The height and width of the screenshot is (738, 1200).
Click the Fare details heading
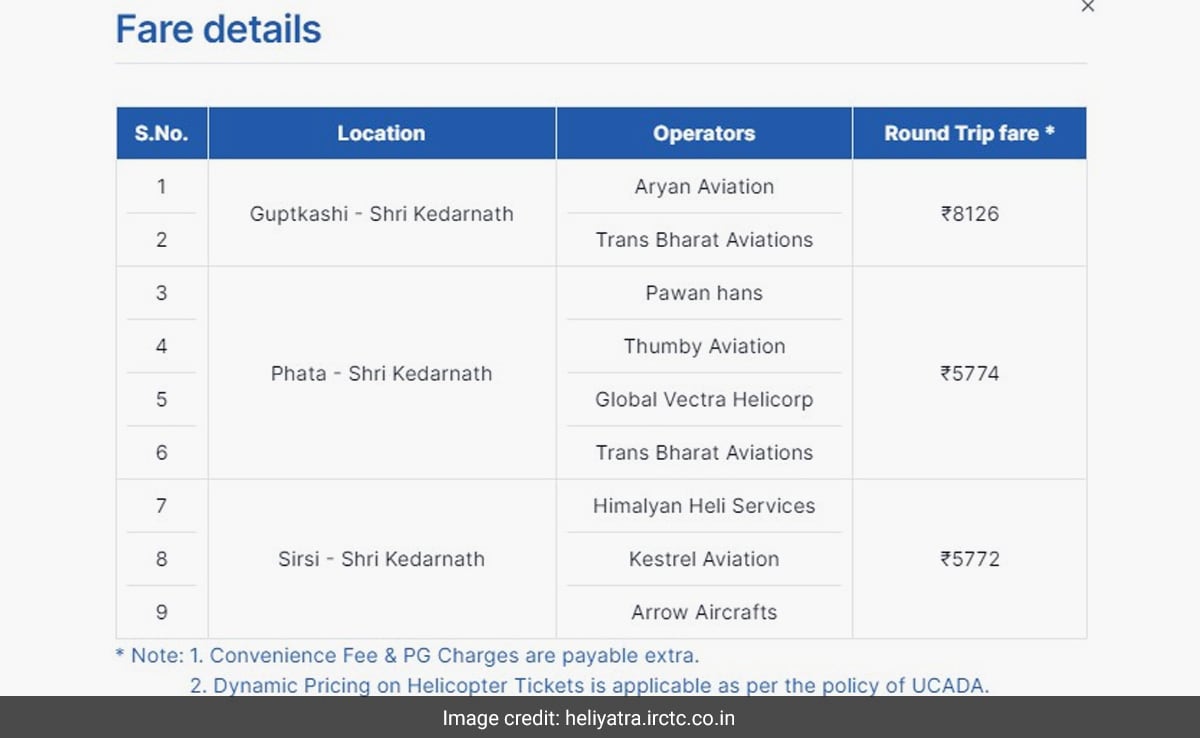tap(218, 29)
